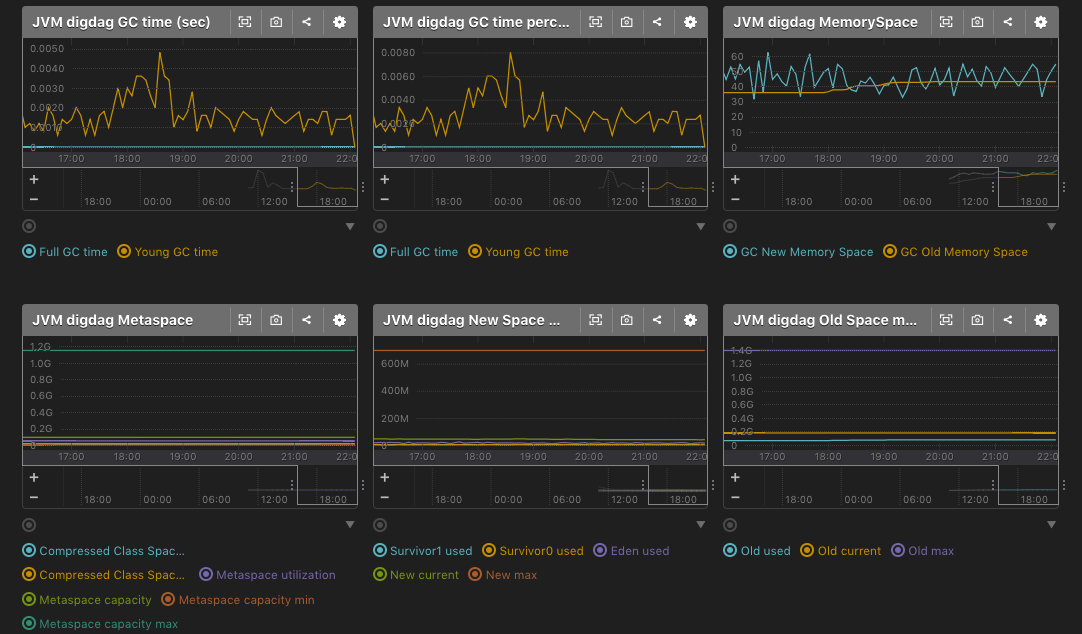Open gear settings on Old Space panel
Viewport: 1082px width, 634px height.
pos(1040,320)
